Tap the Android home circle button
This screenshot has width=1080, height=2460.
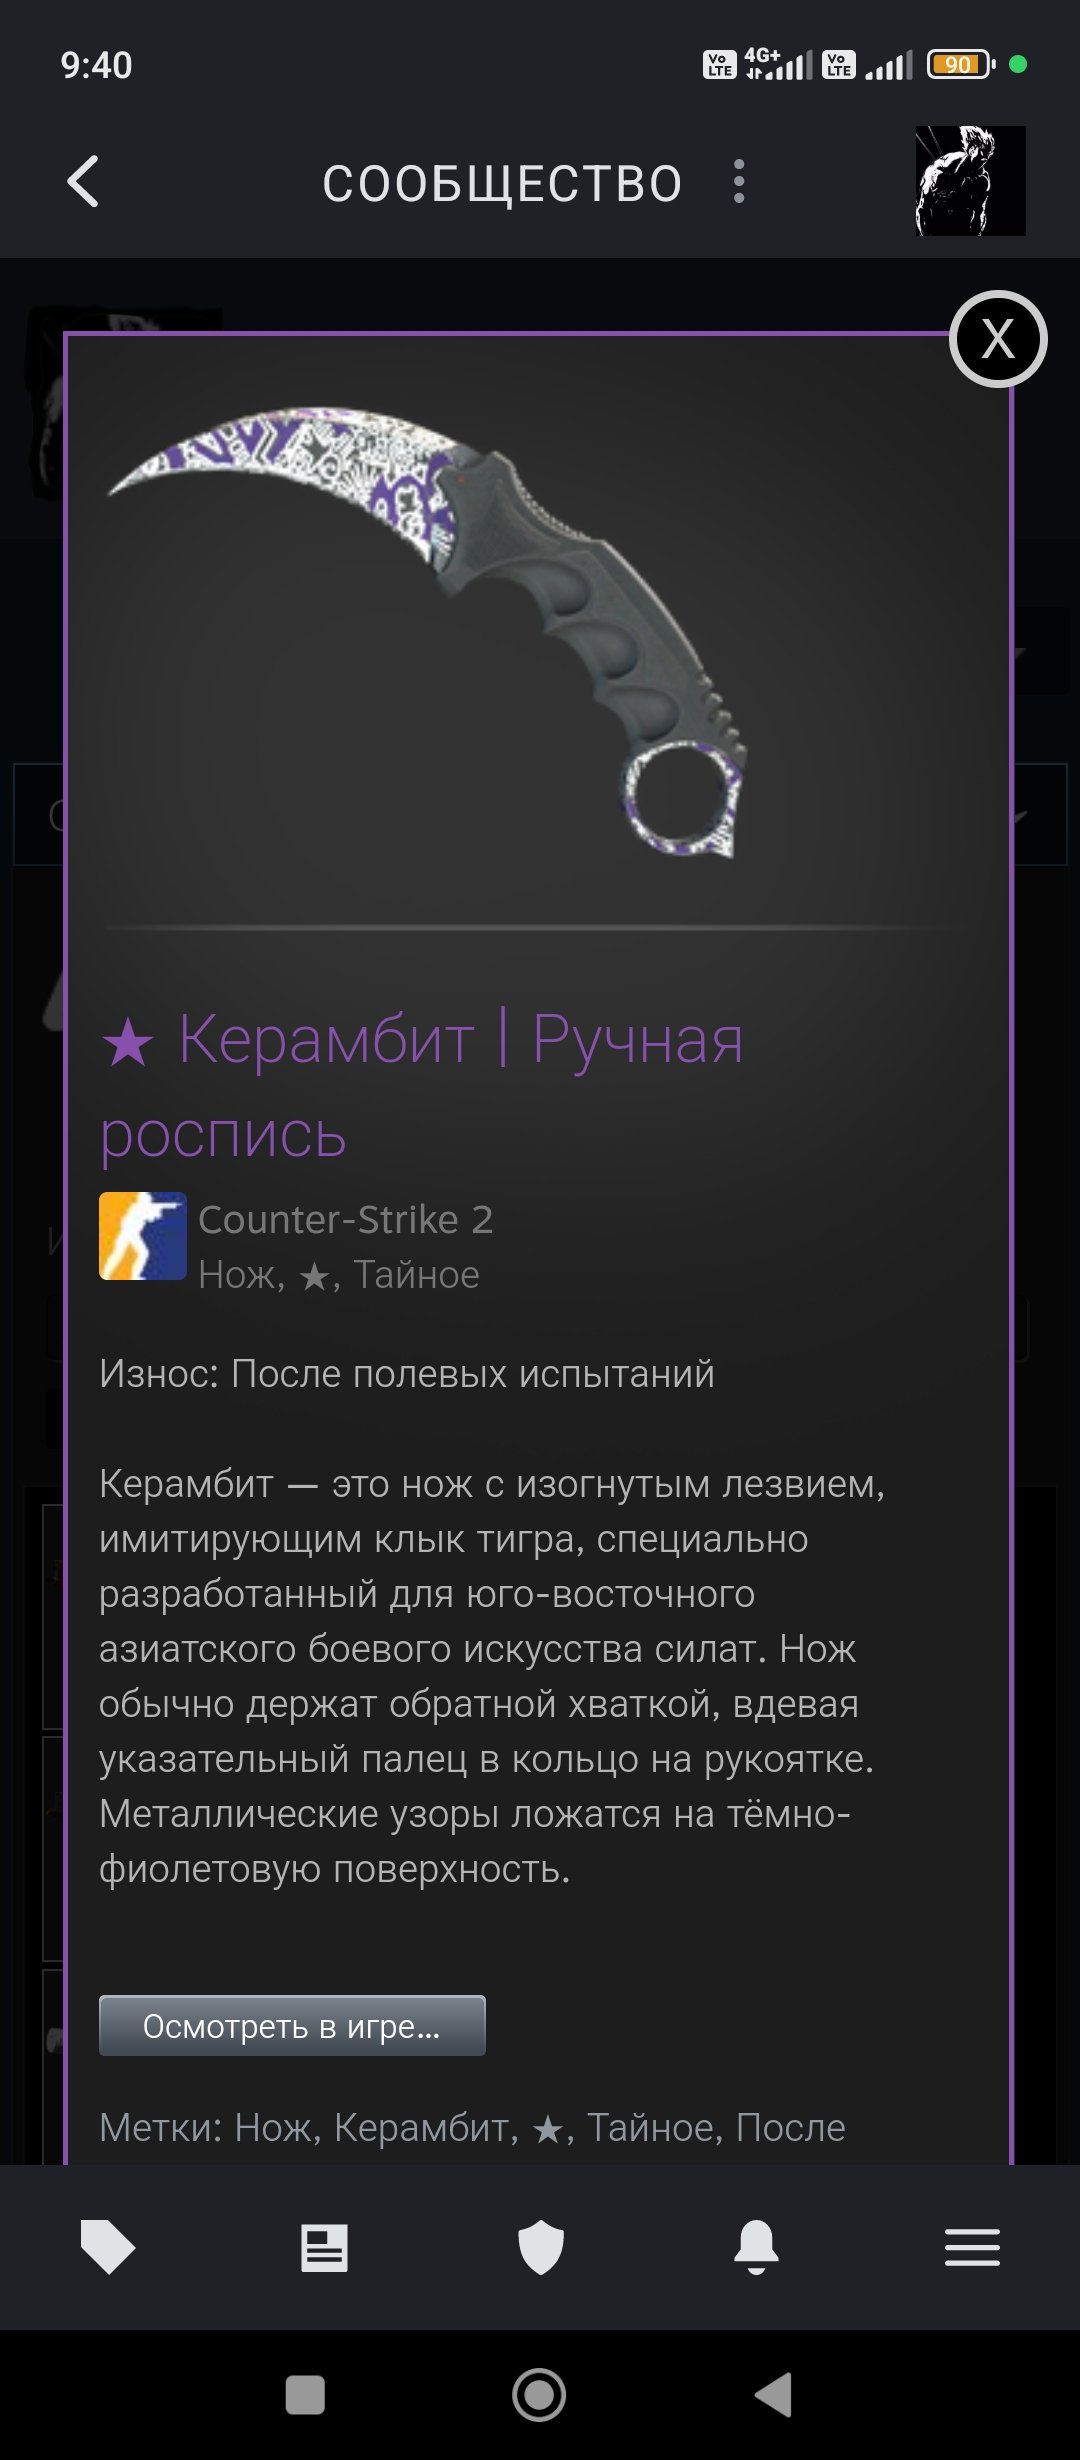pyautogui.click(x=539, y=2395)
